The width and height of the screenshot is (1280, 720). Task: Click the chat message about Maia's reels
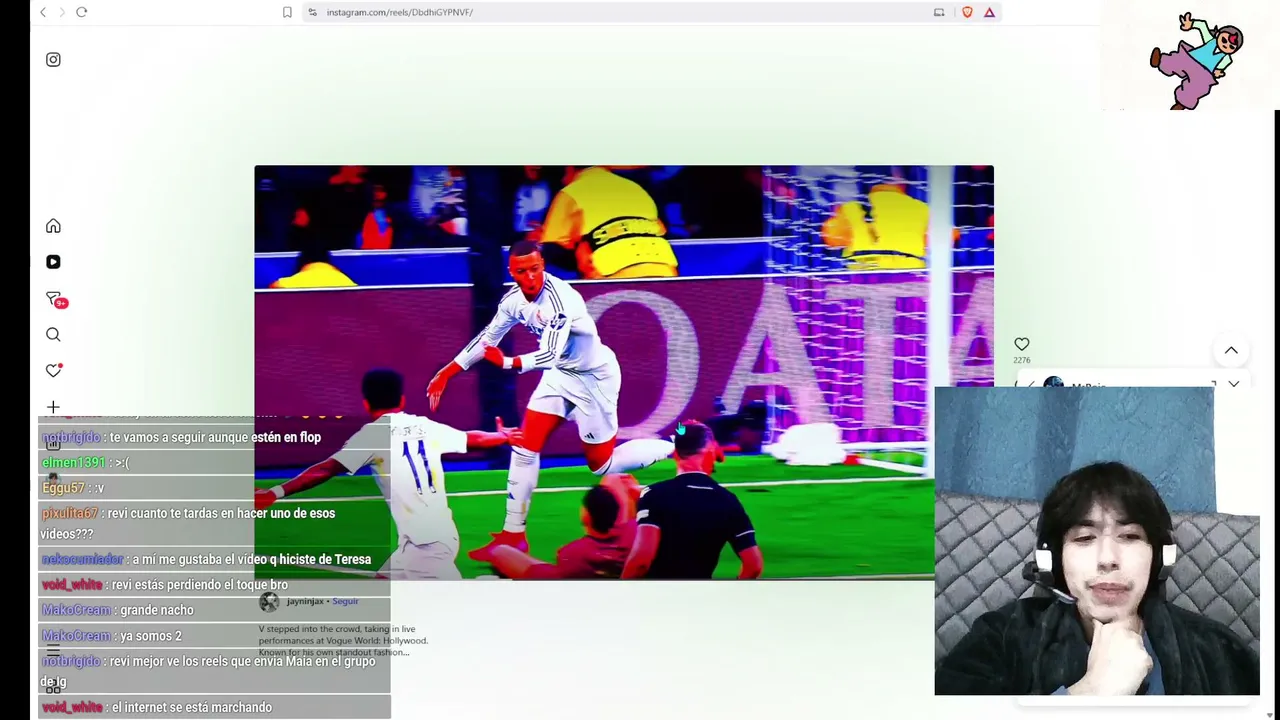[215, 671]
